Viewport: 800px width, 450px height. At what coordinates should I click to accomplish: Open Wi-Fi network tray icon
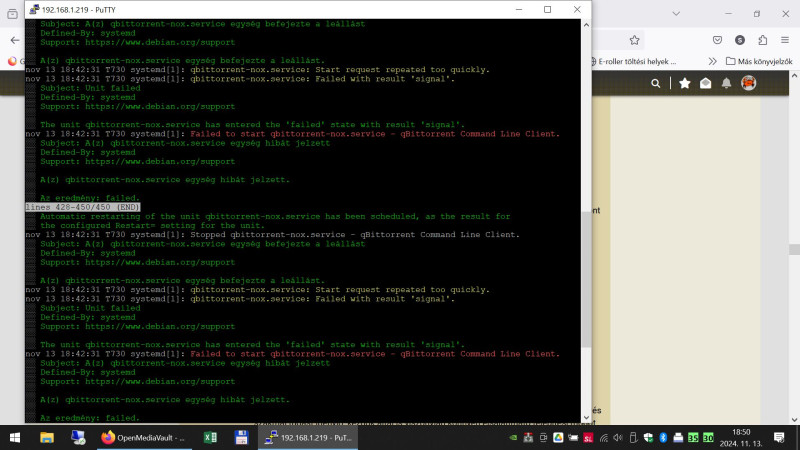pyautogui.click(x=604, y=438)
